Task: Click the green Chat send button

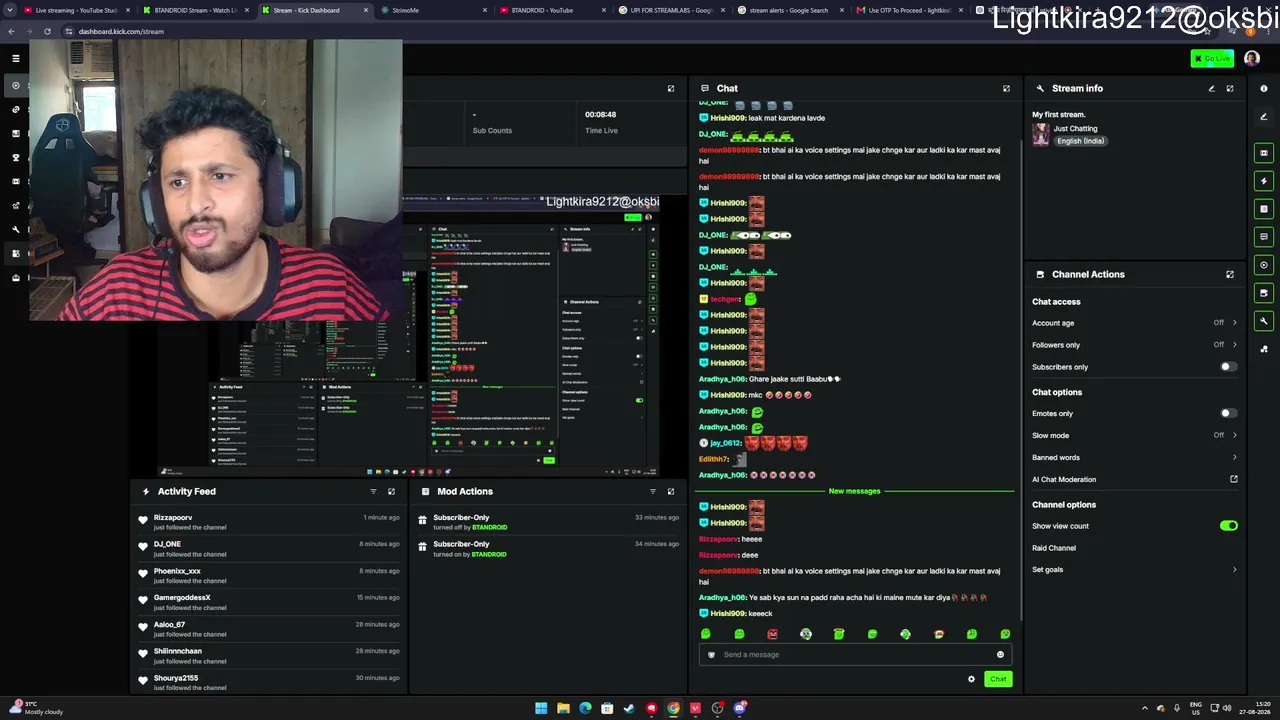Action: coord(998,679)
